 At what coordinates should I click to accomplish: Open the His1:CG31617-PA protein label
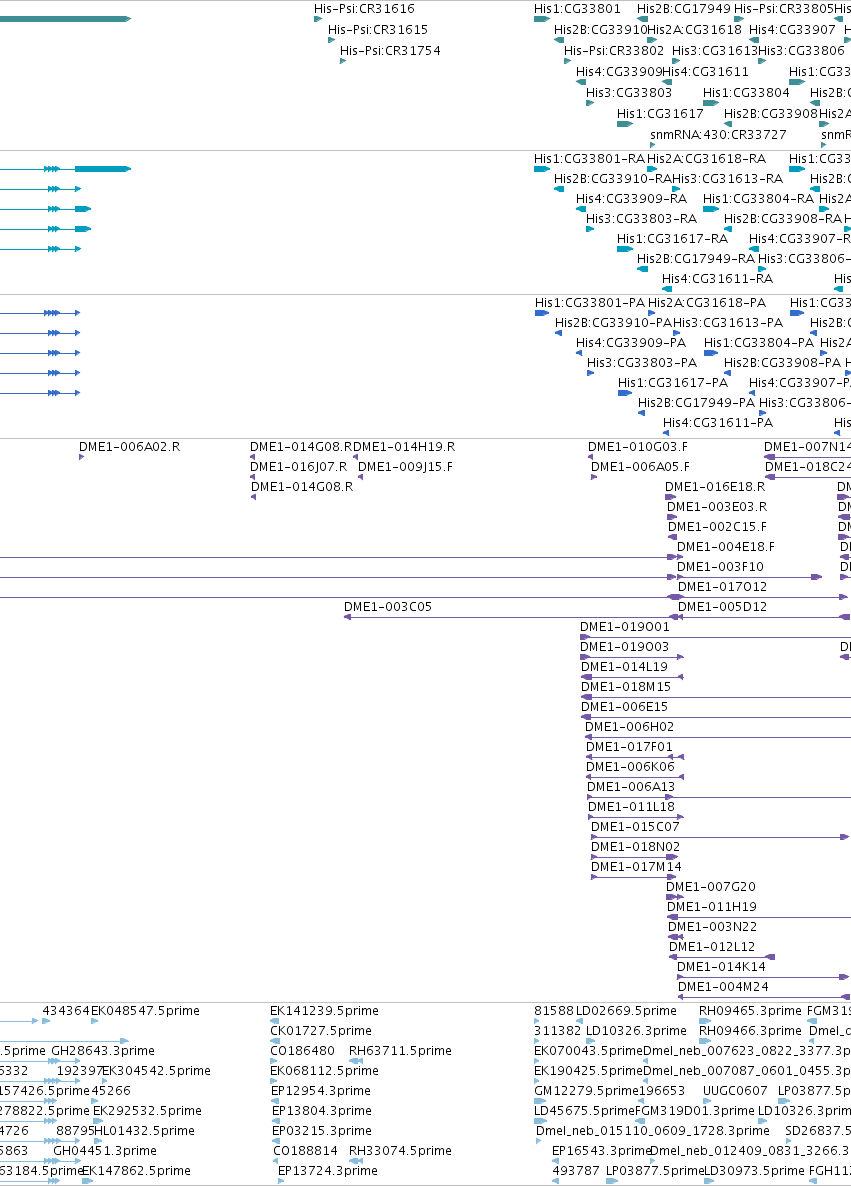pos(672,383)
